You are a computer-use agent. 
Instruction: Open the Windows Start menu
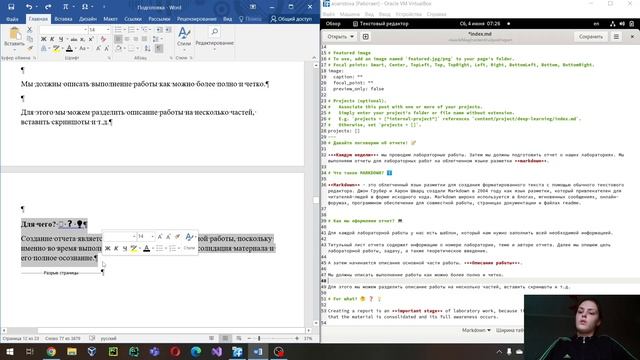9,351
